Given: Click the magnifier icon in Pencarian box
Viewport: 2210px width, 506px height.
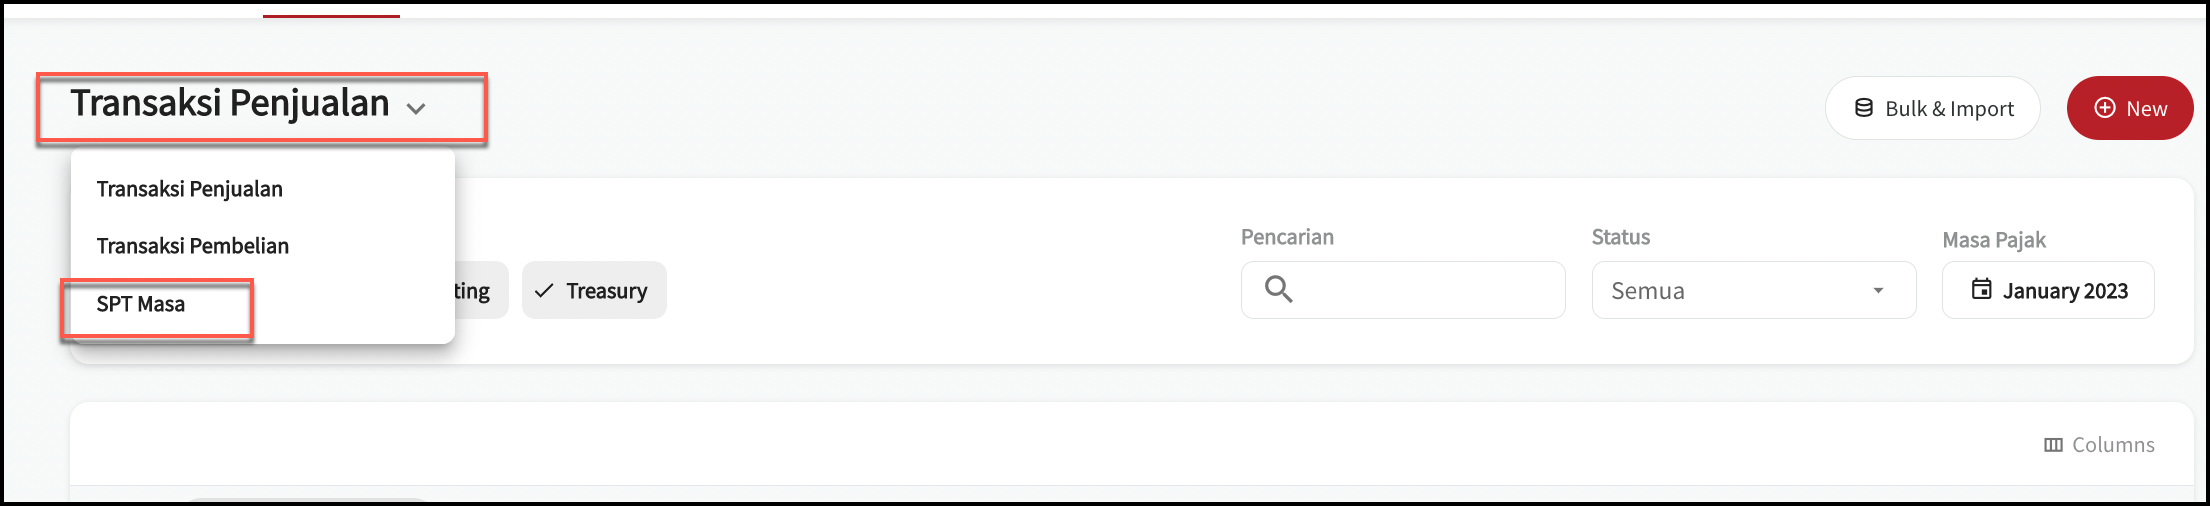Looking at the screenshot, I should pyautogui.click(x=1278, y=289).
